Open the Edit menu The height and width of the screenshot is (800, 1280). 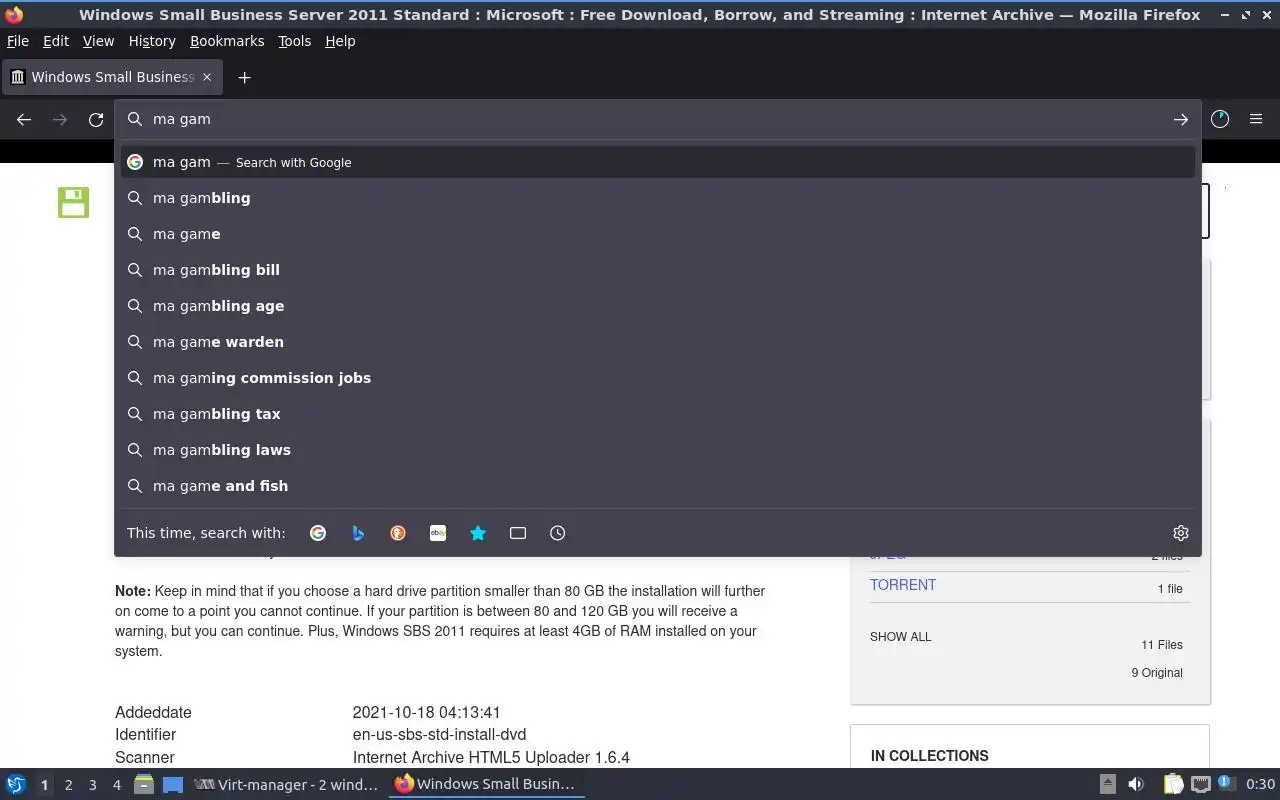56,41
